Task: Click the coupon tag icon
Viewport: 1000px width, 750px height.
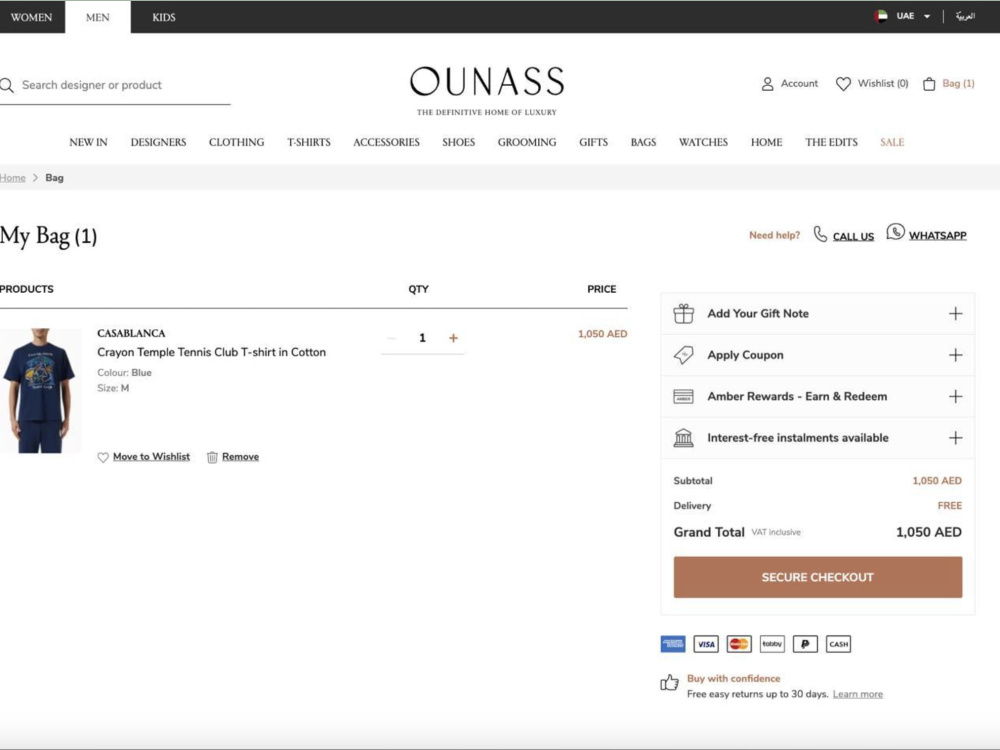Action: pyautogui.click(x=684, y=355)
